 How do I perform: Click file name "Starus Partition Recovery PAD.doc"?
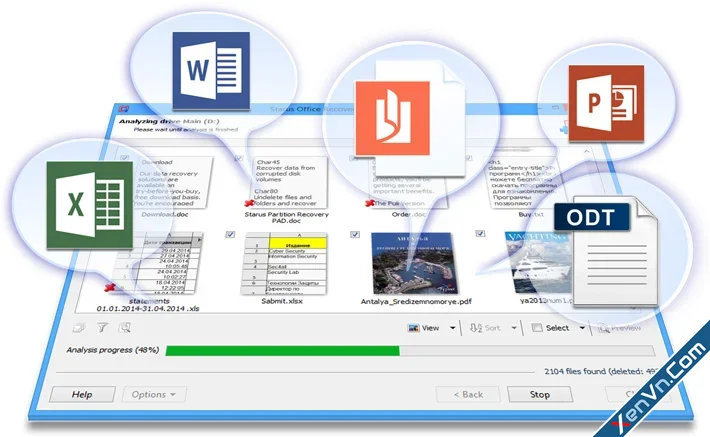pyautogui.click(x=287, y=217)
